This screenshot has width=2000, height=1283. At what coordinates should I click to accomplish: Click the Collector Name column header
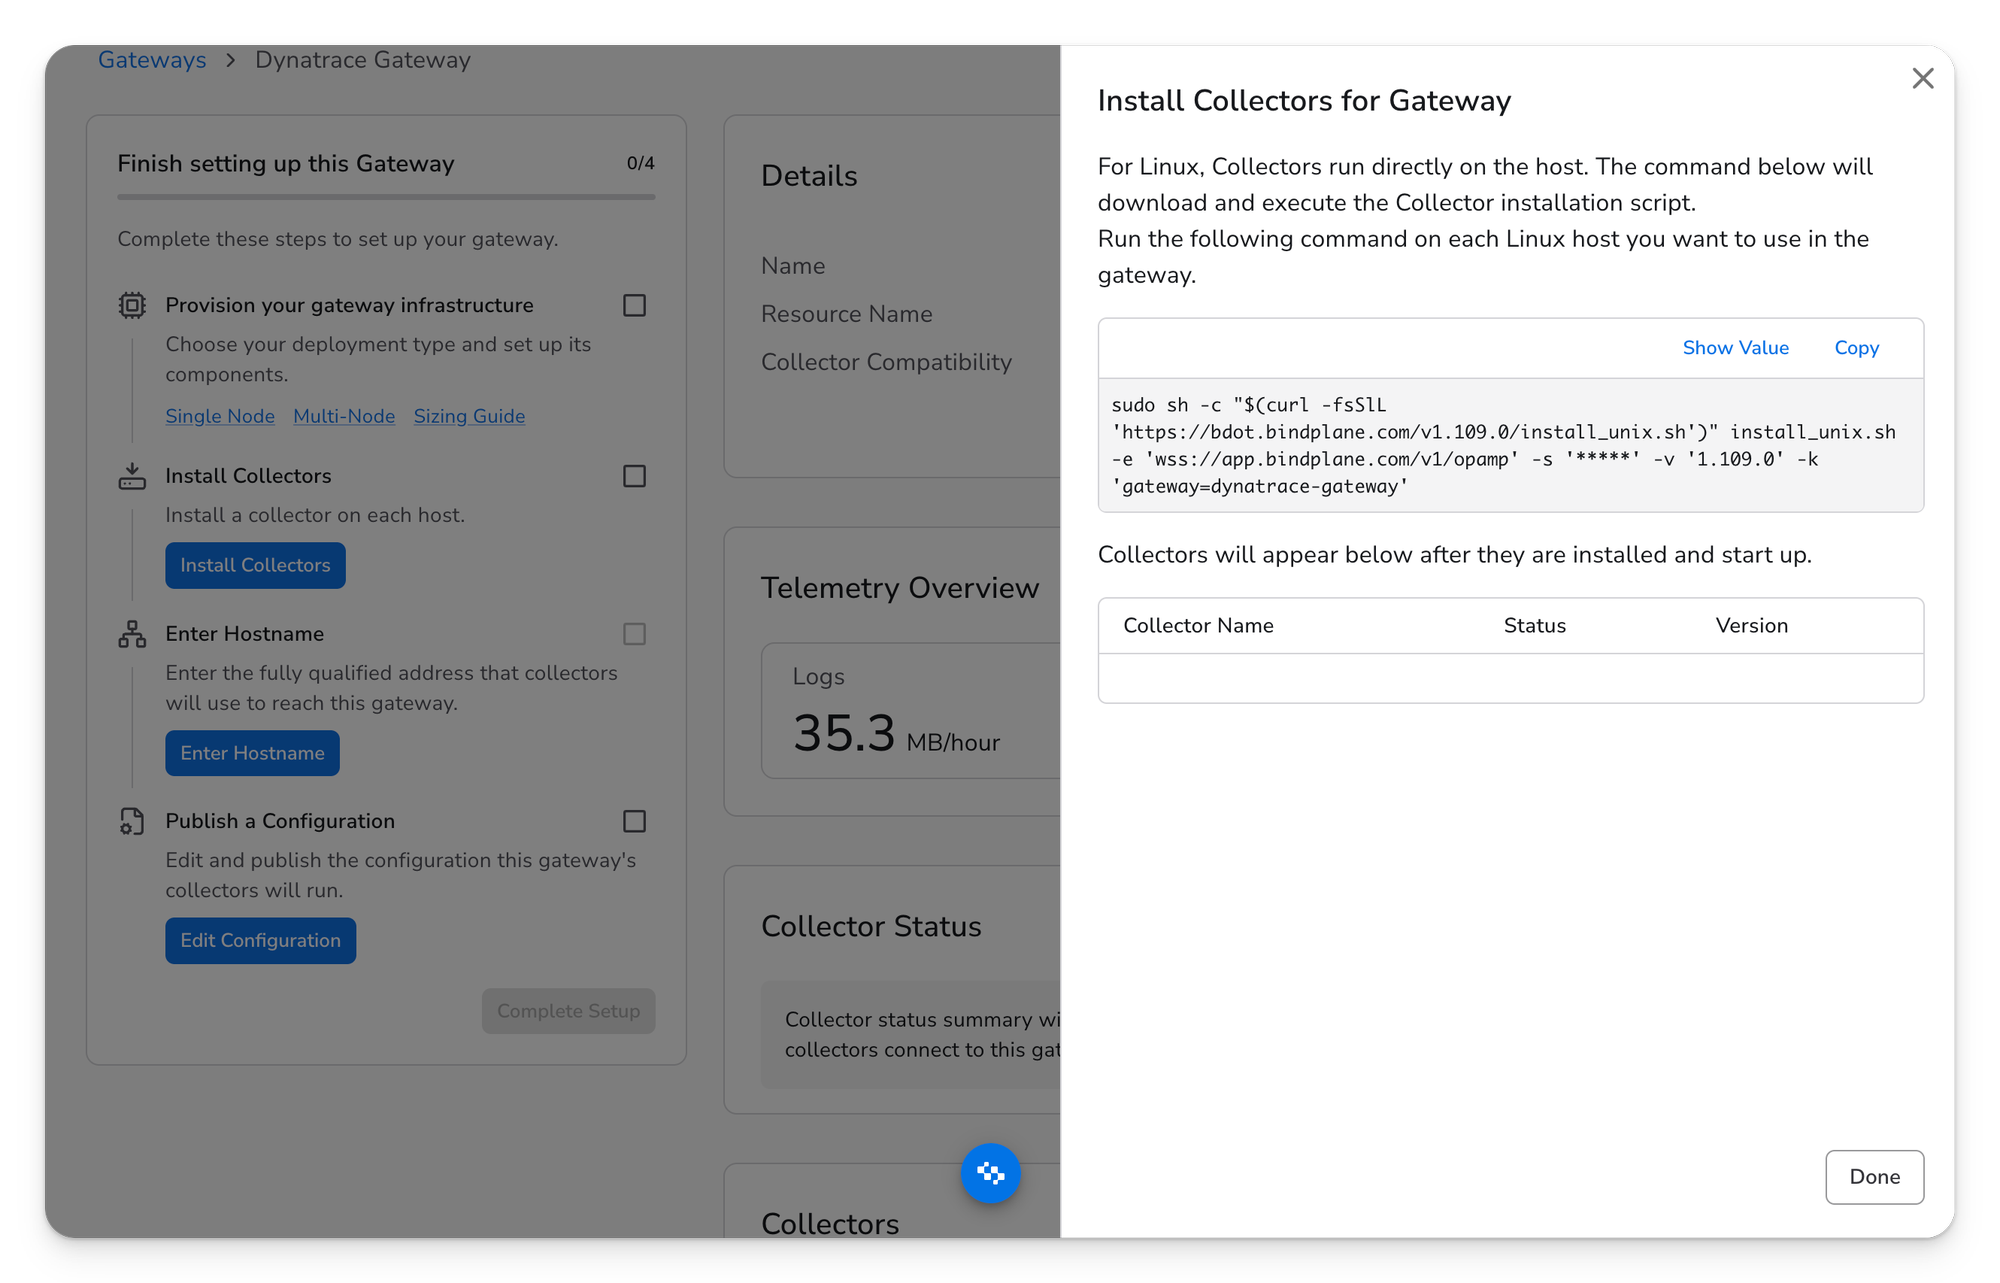pos(1198,626)
